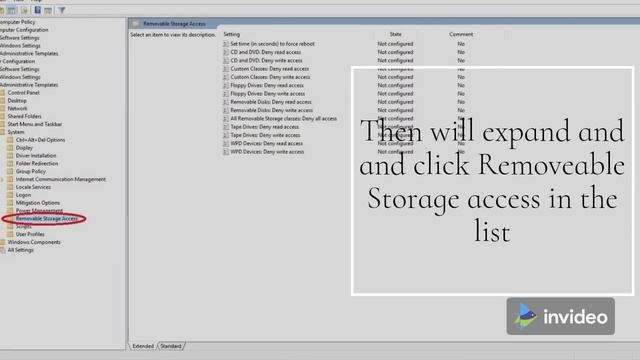Screen dimensions: 640x360
Task: Open Help from the blue toolbar icon
Action: (x=37, y=10)
